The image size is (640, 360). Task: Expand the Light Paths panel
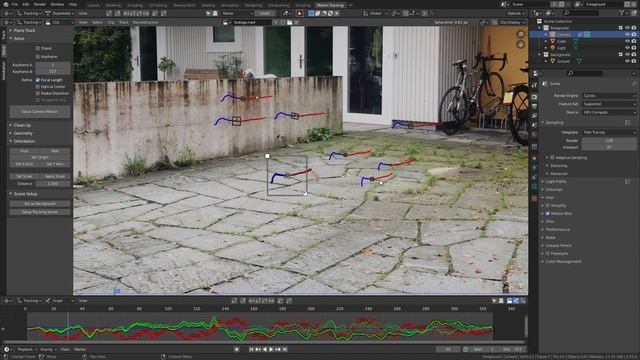tap(555, 182)
